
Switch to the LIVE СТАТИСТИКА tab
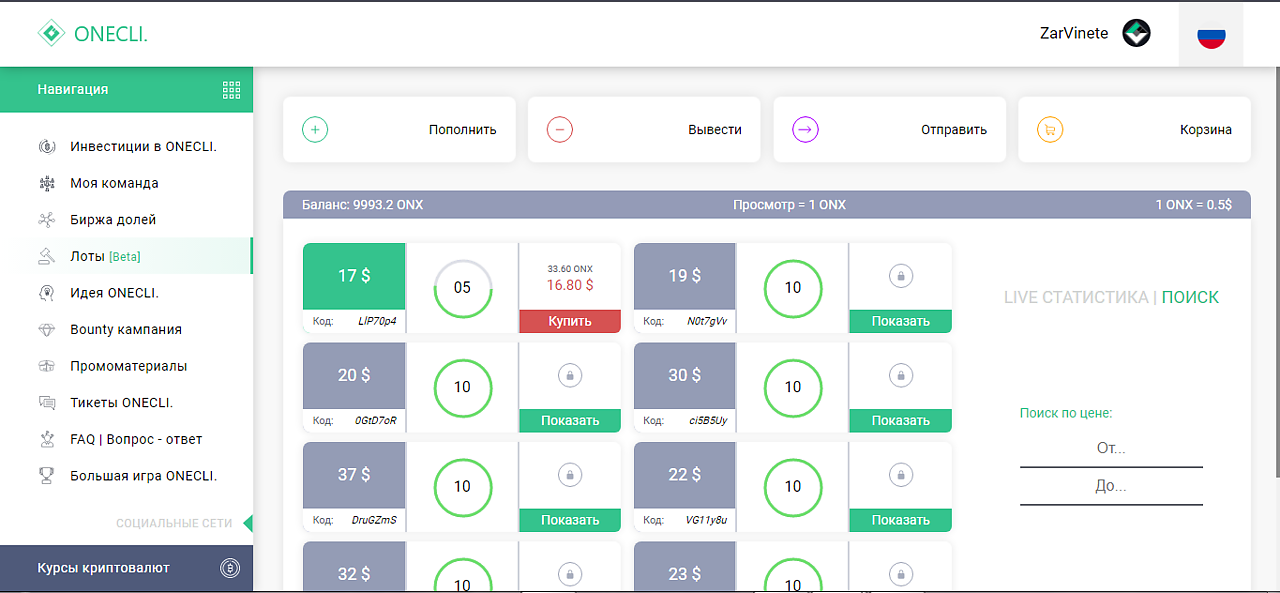(1075, 297)
